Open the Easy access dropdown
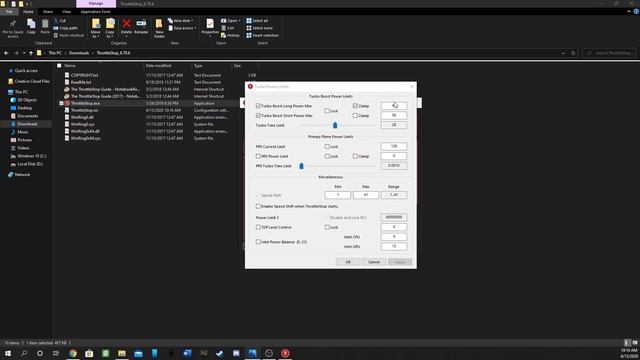 coord(182,28)
